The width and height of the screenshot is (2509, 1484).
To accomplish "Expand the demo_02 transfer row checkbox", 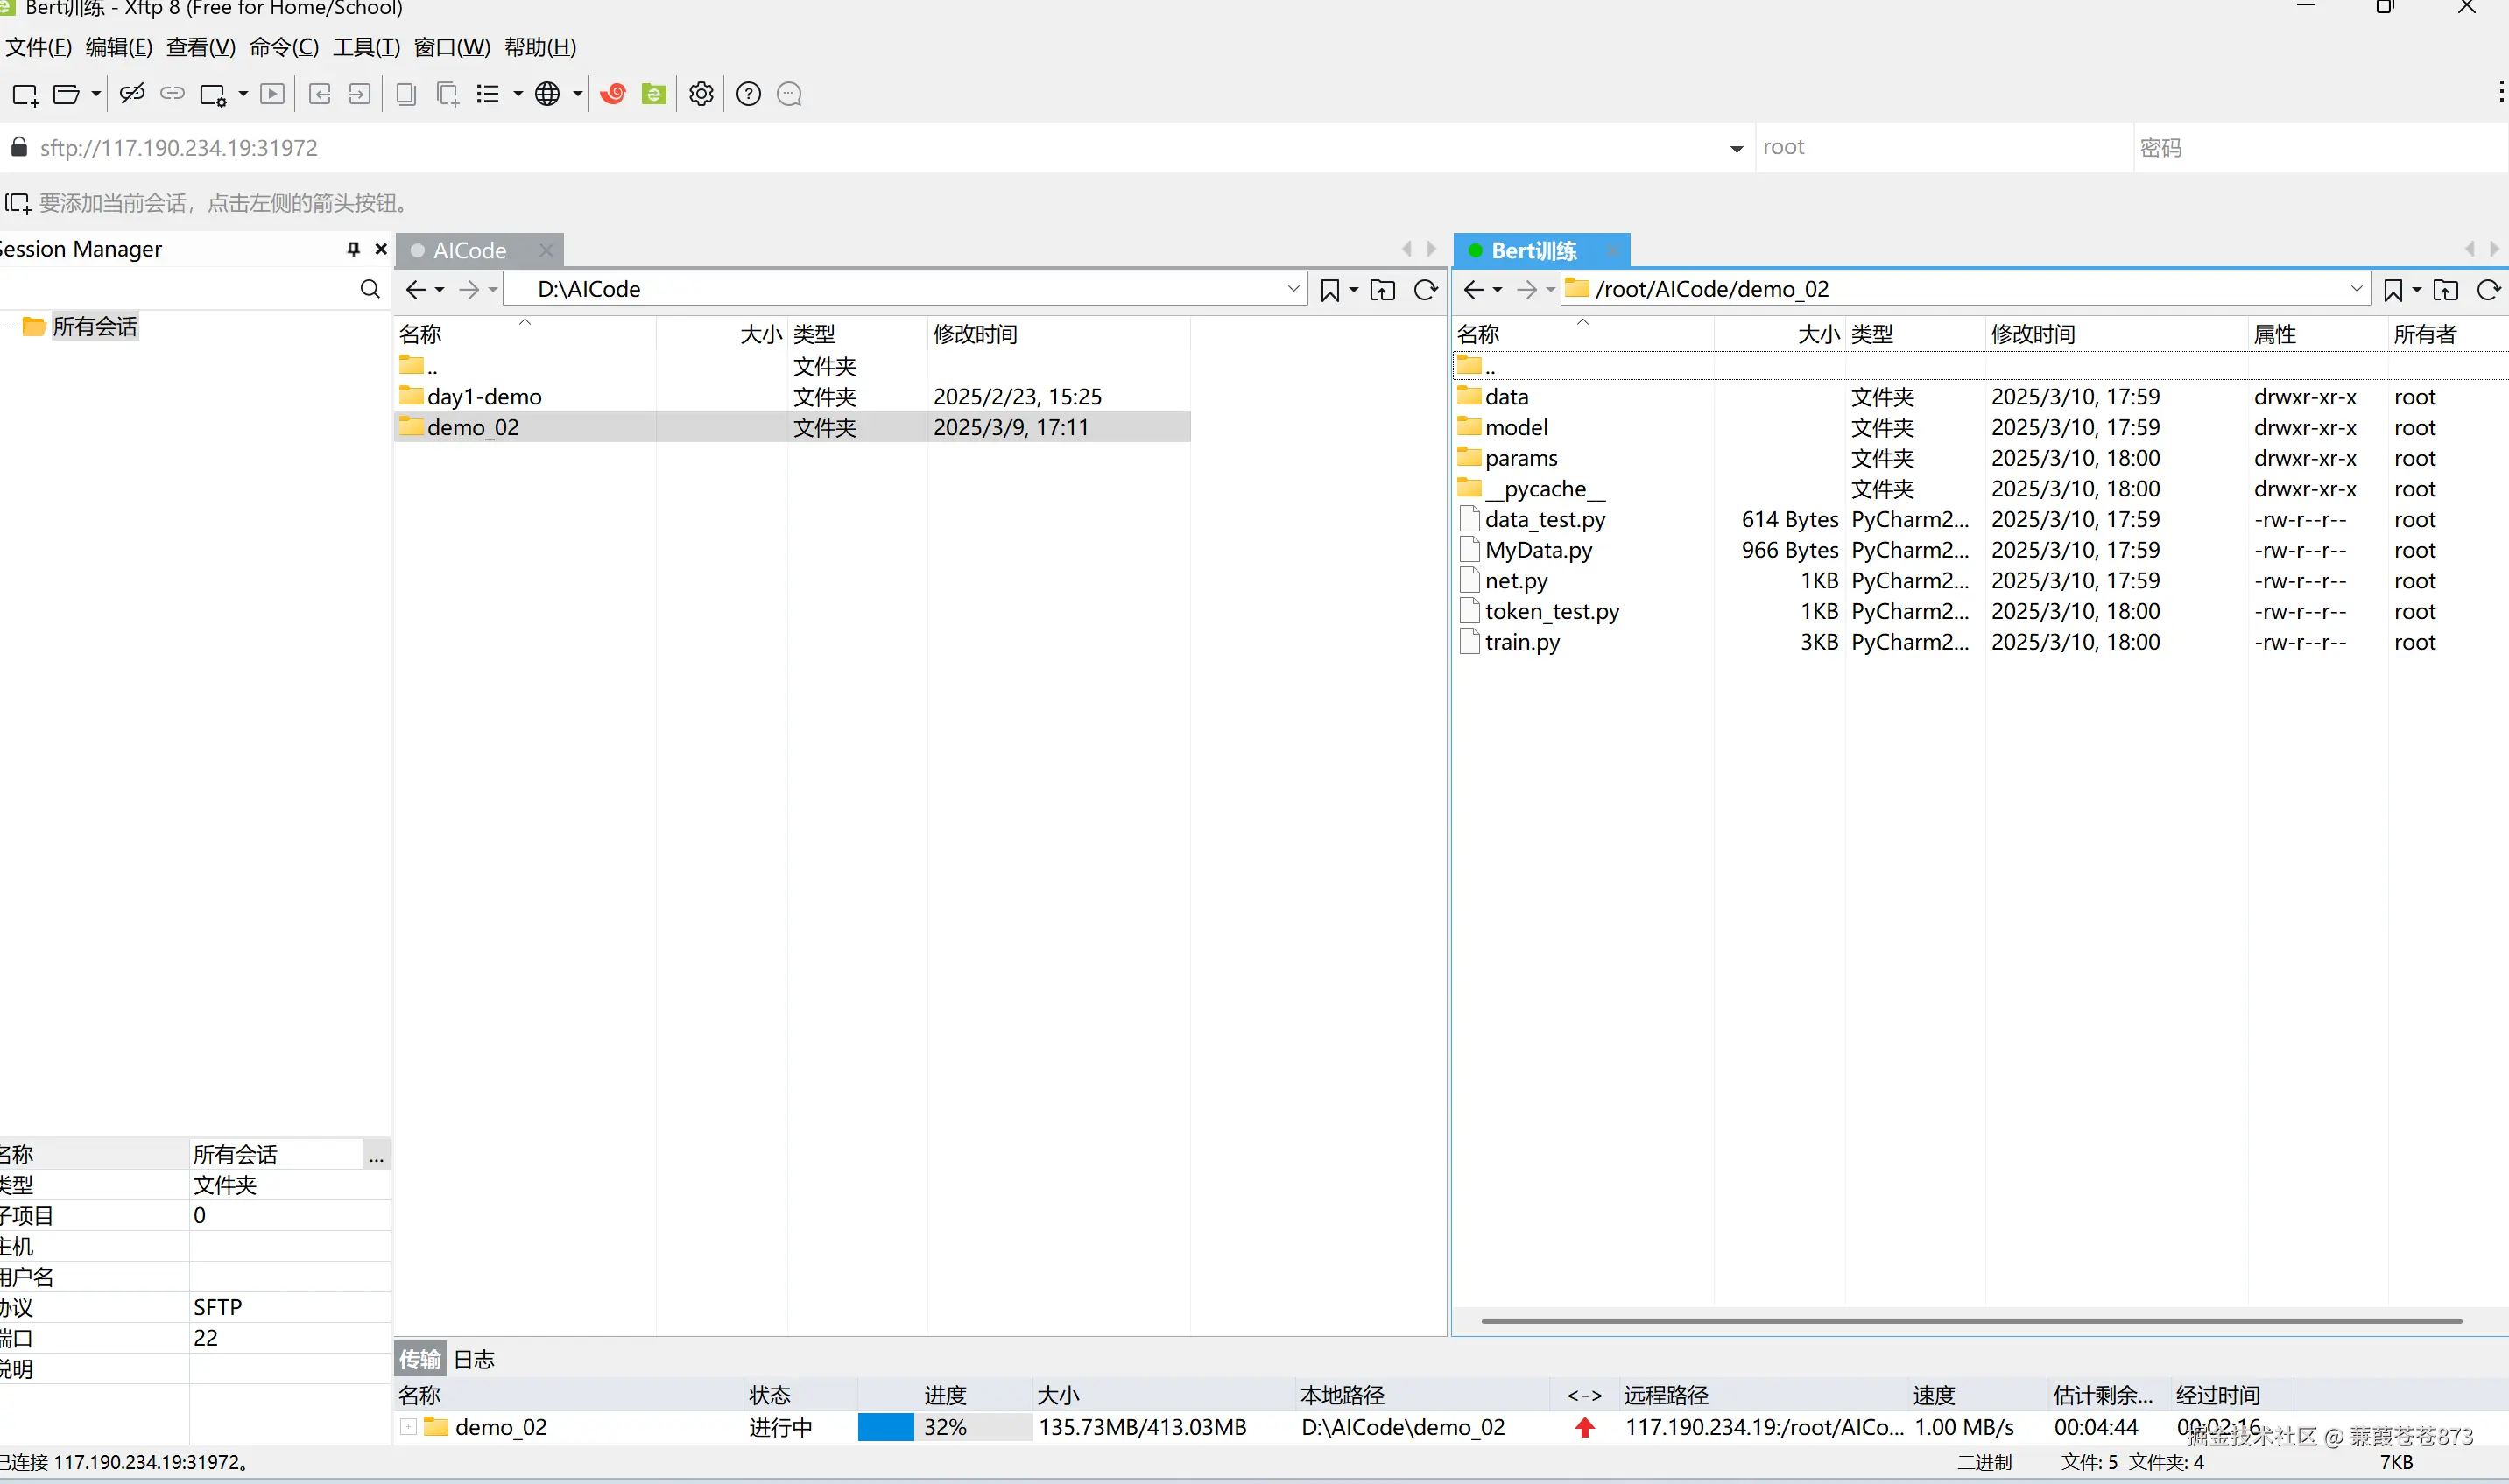I will click(x=409, y=1427).
